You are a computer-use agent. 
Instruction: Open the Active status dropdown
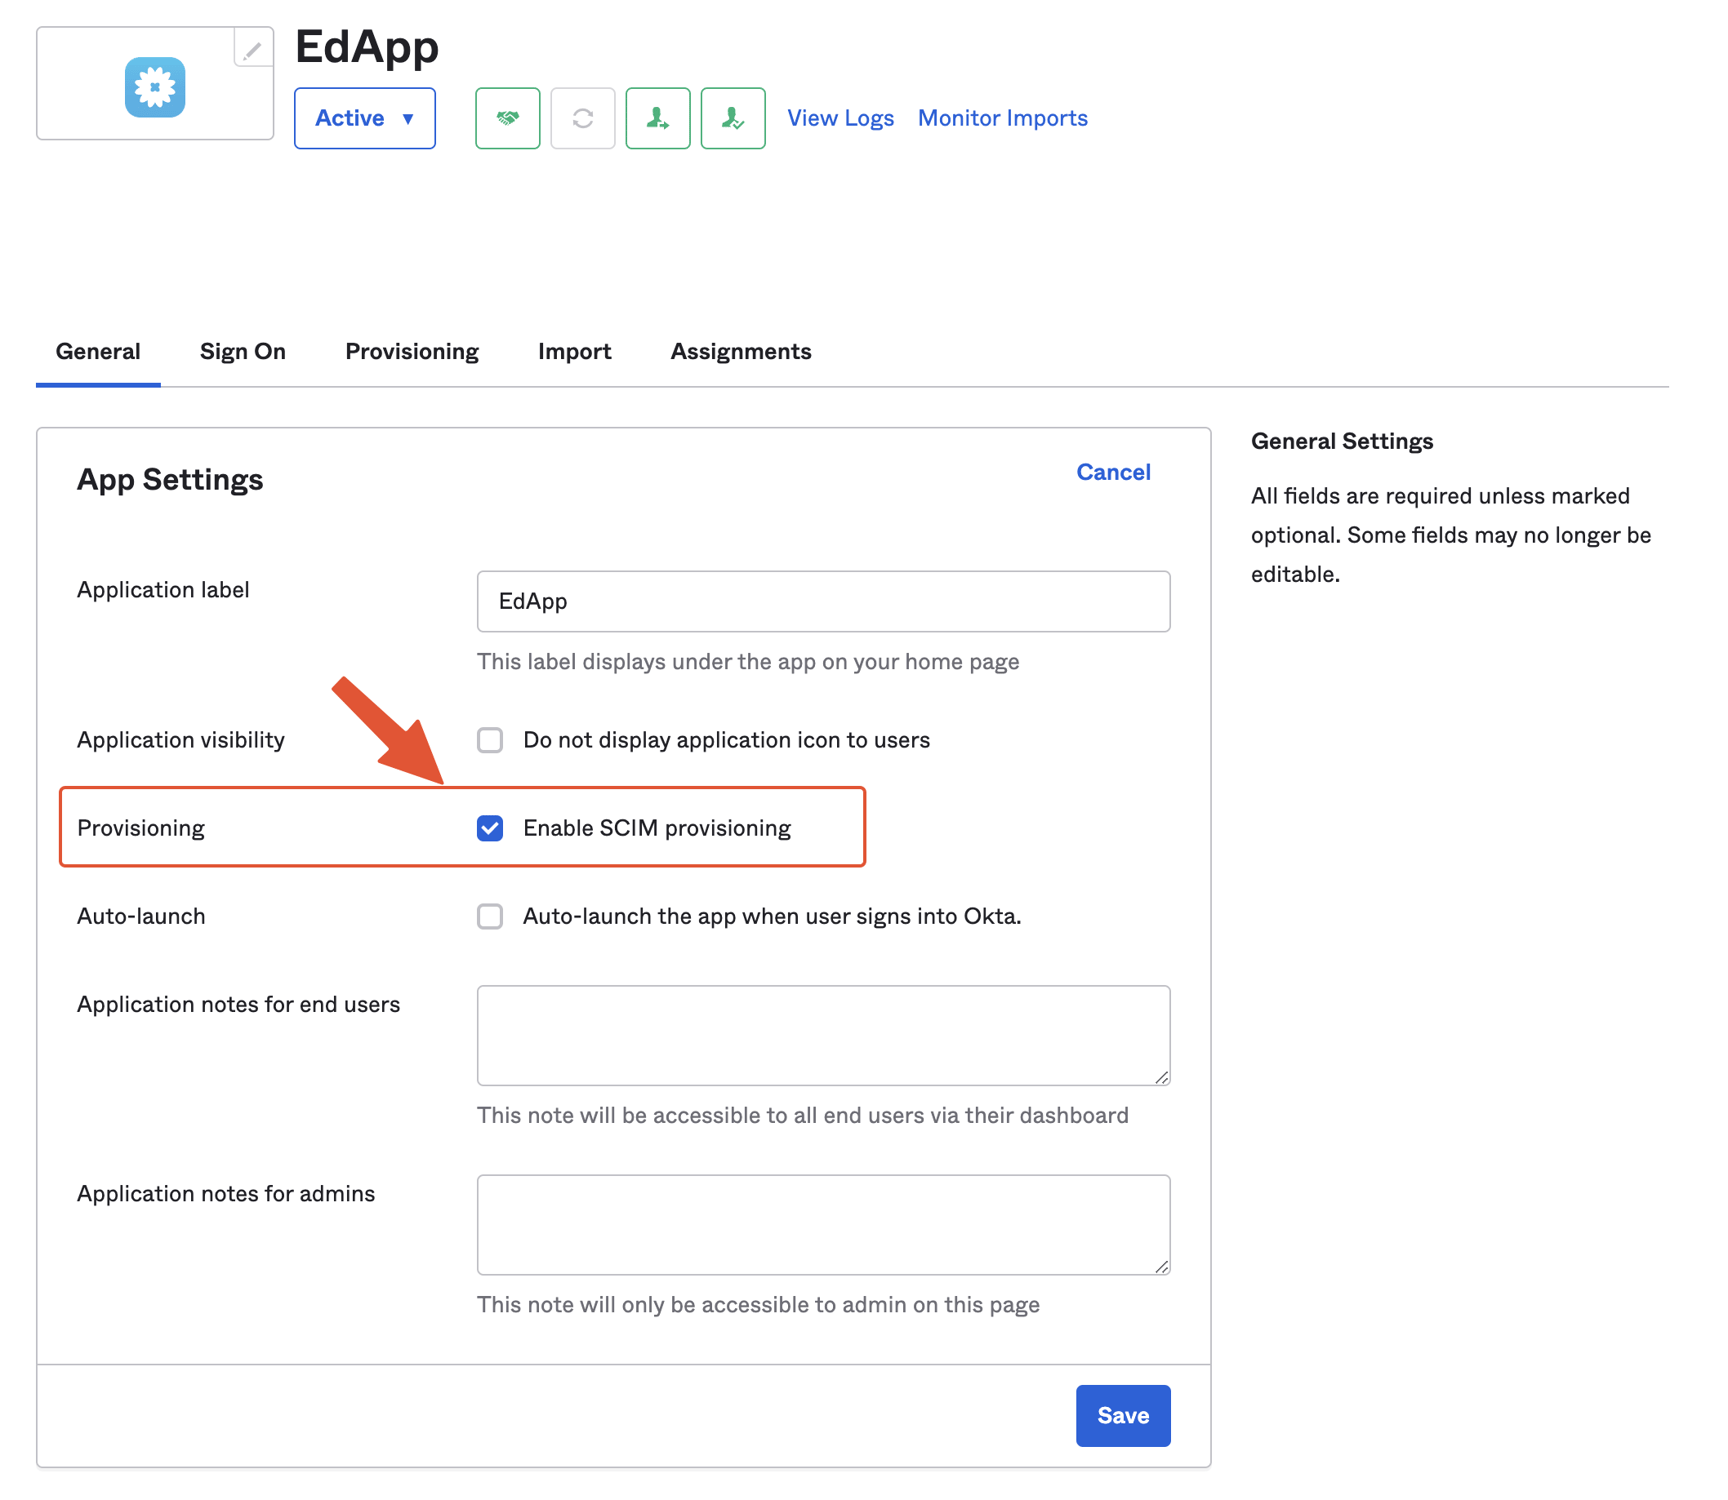coord(364,118)
